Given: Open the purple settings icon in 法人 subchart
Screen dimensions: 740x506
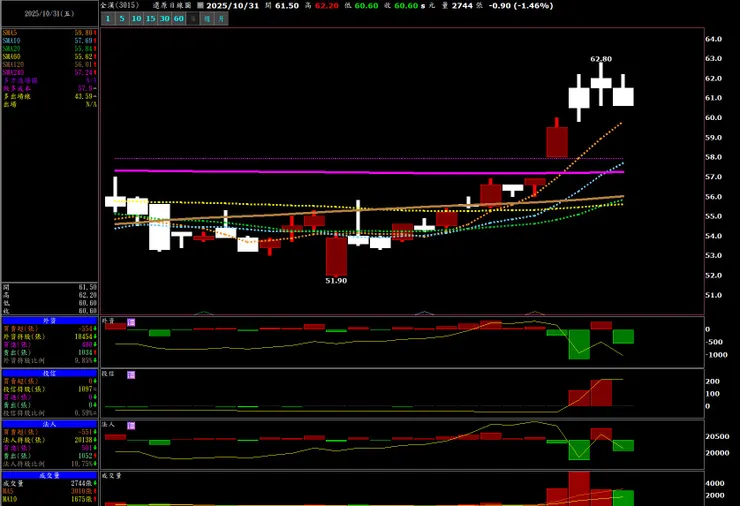Looking at the screenshot, I should point(131,426).
